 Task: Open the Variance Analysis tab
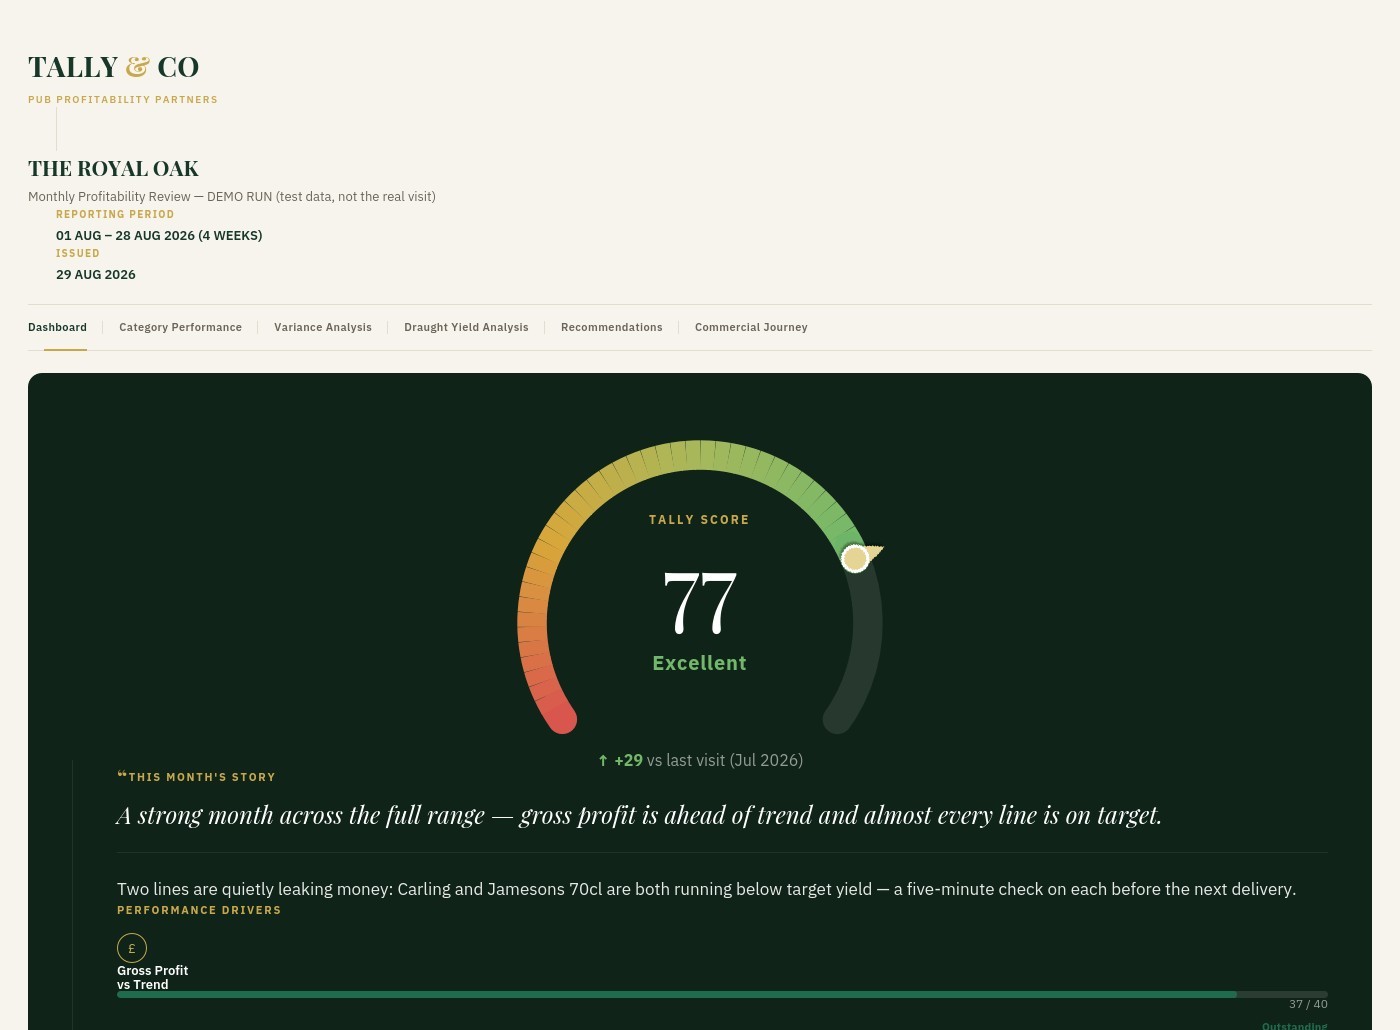point(323,327)
